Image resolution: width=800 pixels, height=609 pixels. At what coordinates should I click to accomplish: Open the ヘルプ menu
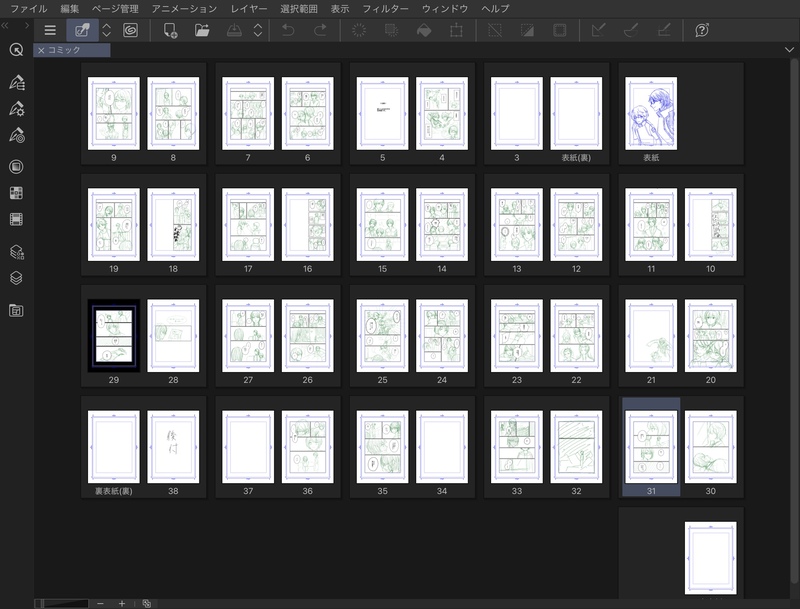pyautogui.click(x=495, y=9)
